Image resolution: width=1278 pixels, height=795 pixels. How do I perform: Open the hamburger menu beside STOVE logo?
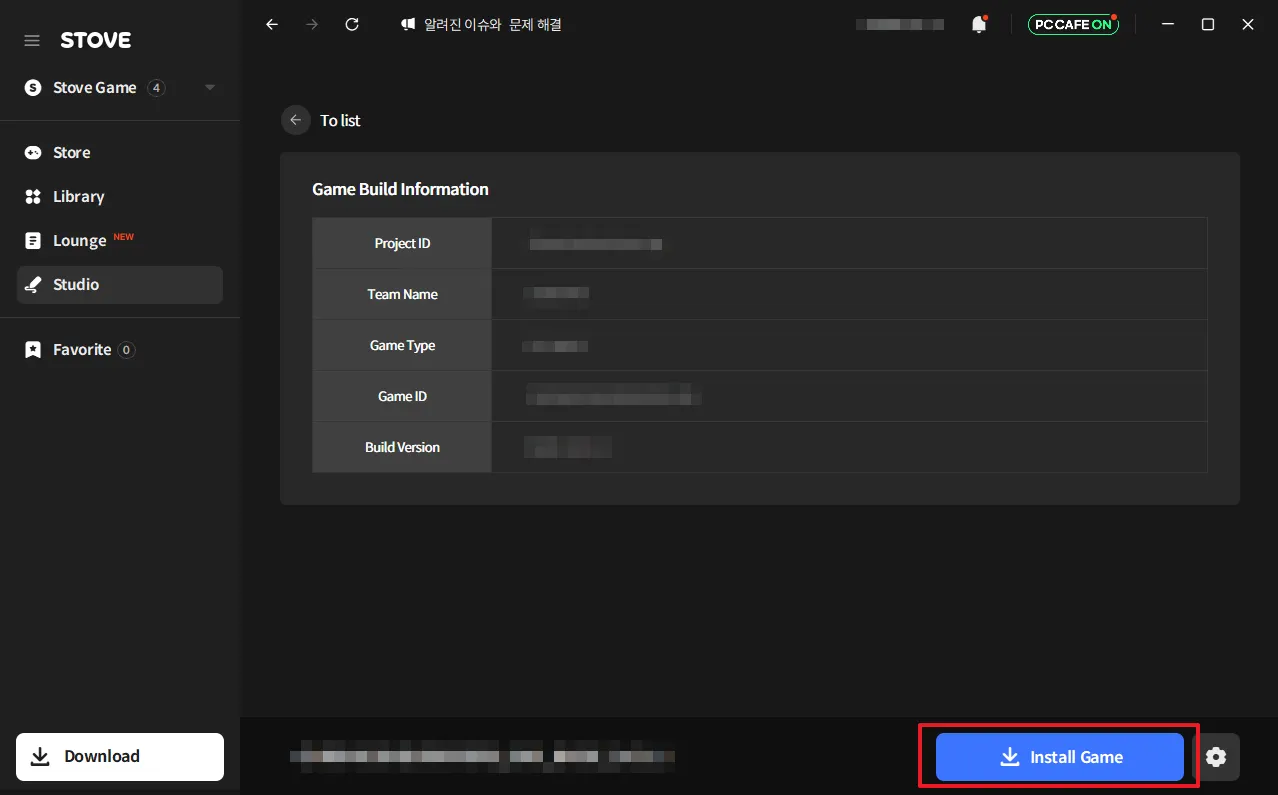coord(32,40)
